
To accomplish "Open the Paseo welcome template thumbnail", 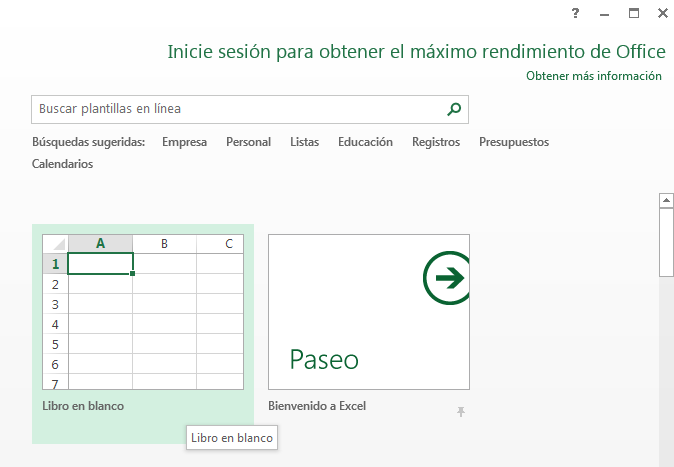I will 369,312.
